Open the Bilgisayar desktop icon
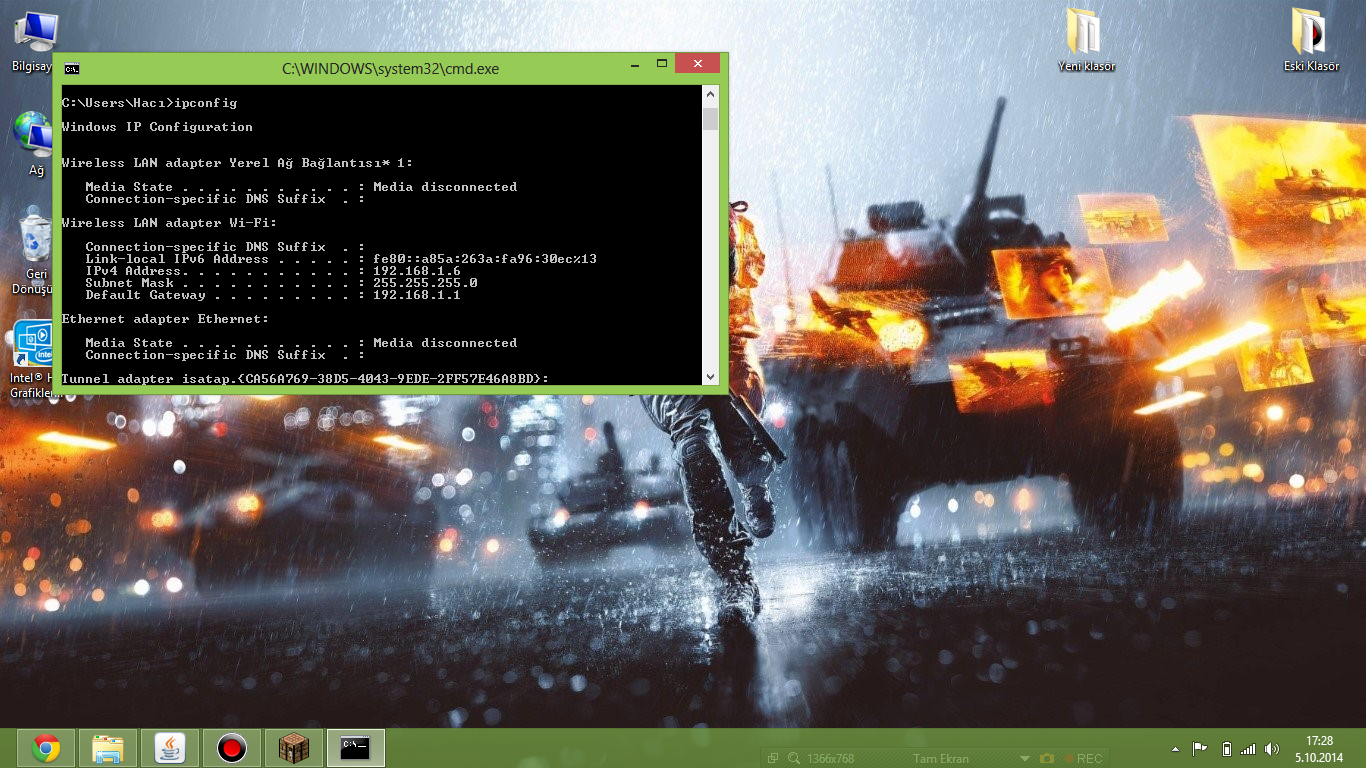Screen dimensions: 1366x768 (x=35, y=42)
